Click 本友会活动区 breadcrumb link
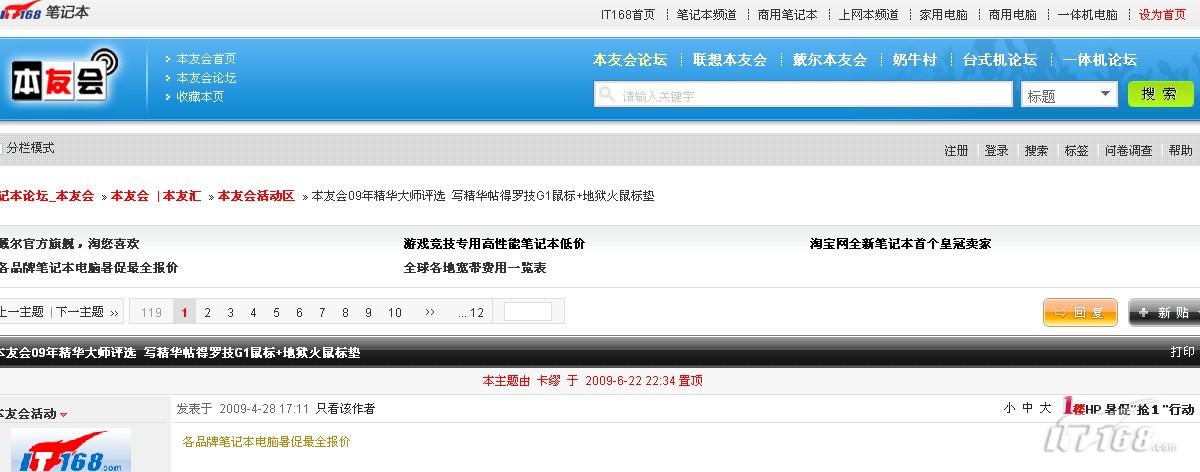Screen dimensions: 1200x472 coord(256,196)
